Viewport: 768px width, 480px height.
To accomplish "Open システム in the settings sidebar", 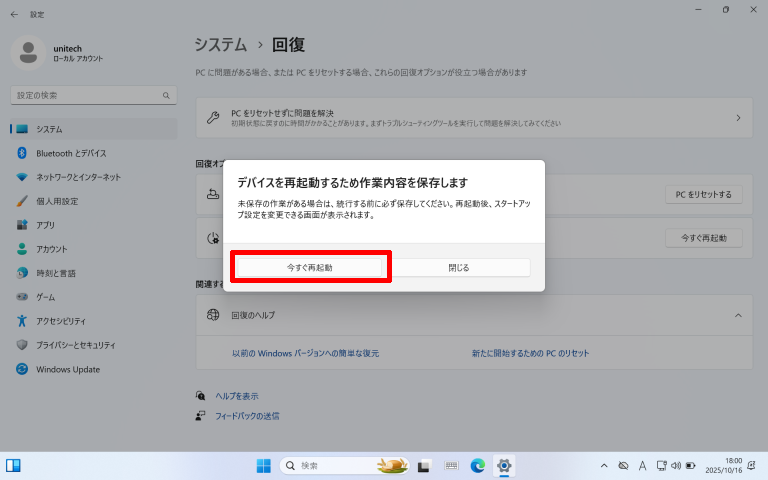I will point(50,129).
